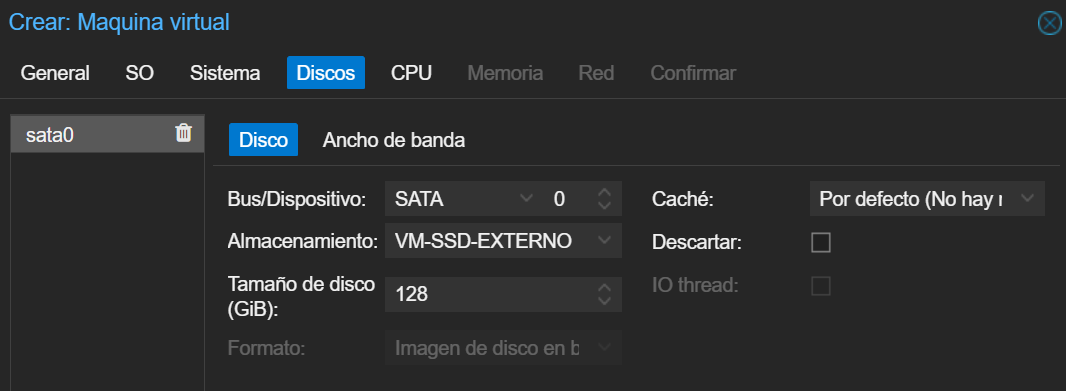Switch to the SO tab
Viewport: 1066px width, 391px height.
(139, 73)
